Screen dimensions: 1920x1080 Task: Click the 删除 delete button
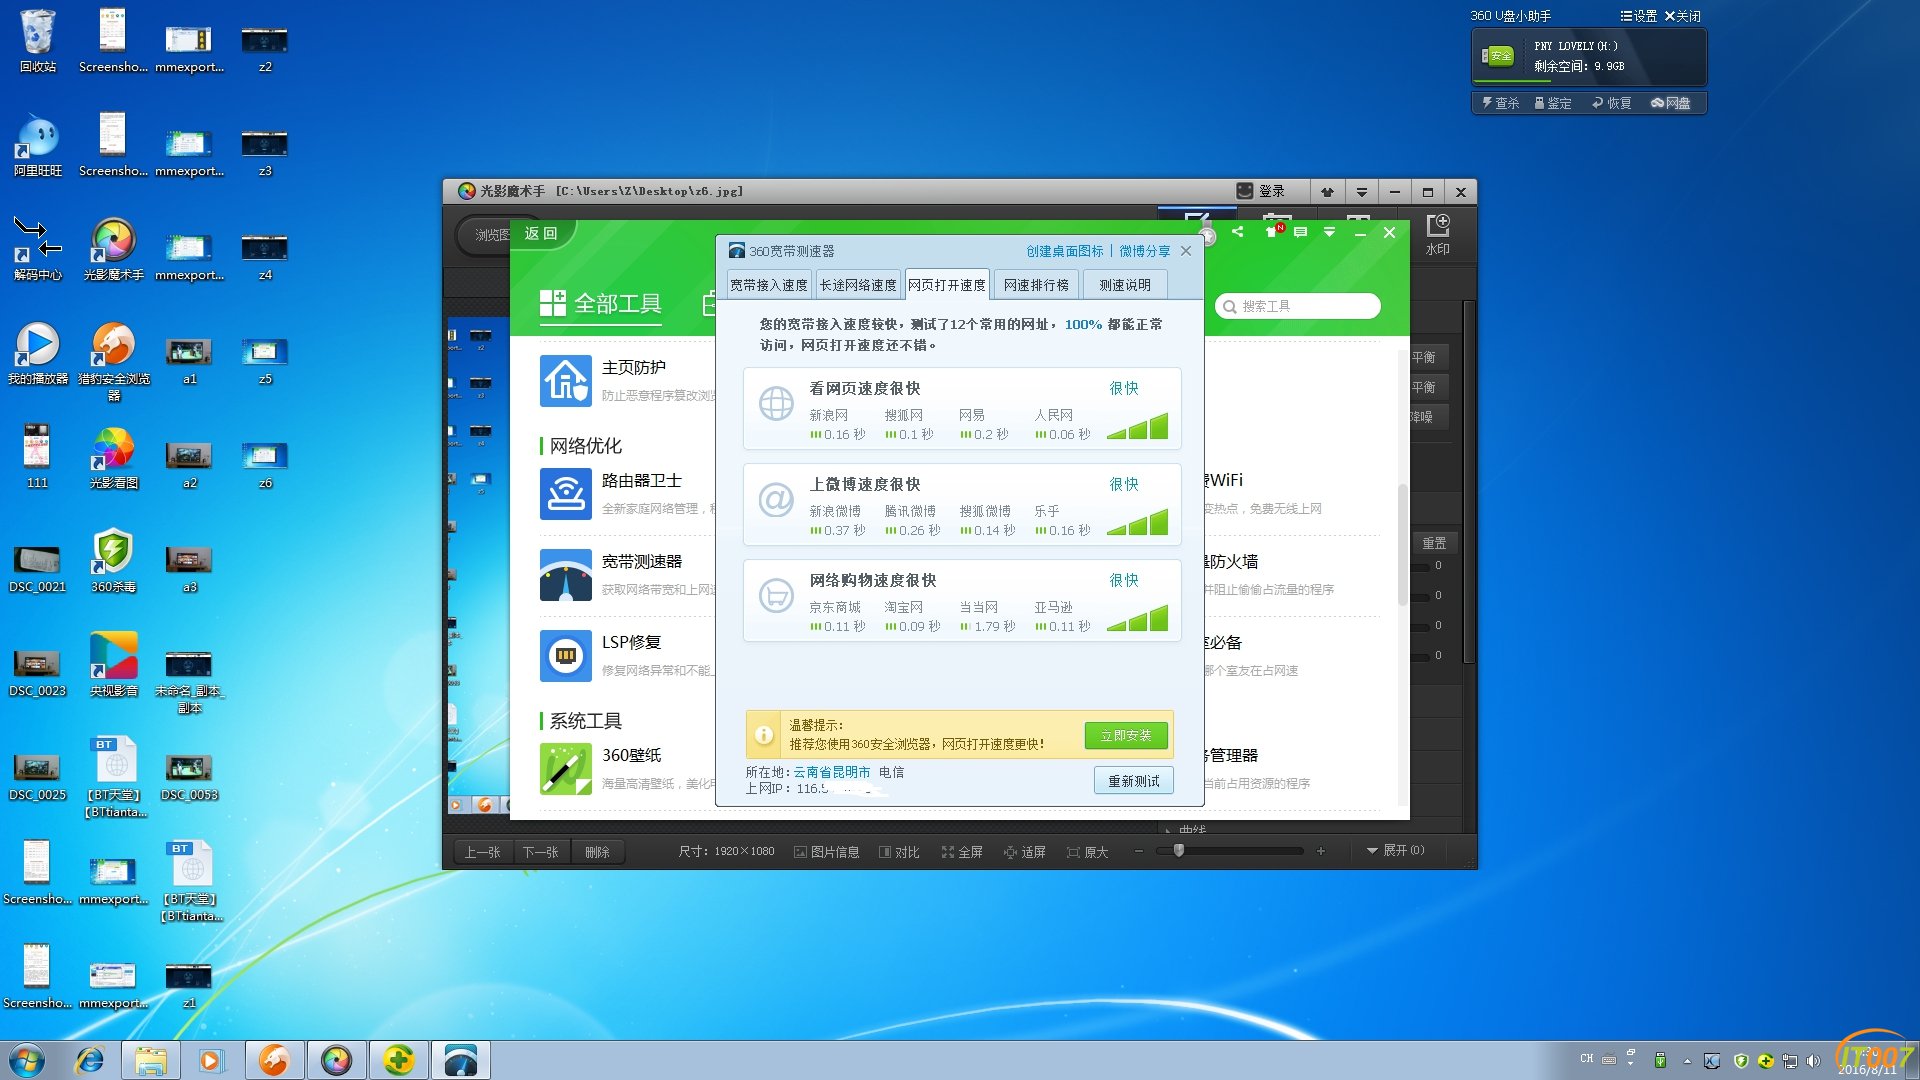pos(597,852)
